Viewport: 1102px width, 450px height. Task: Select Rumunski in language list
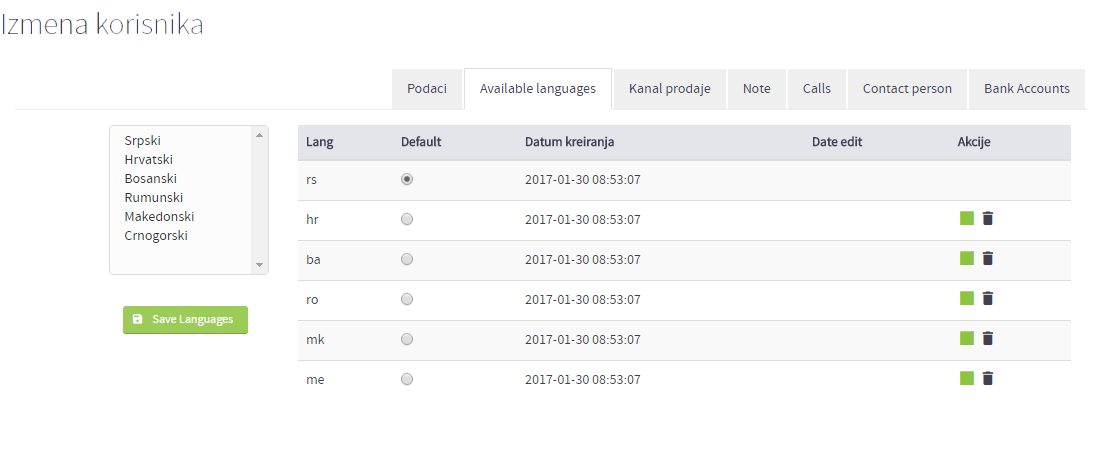click(x=153, y=197)
